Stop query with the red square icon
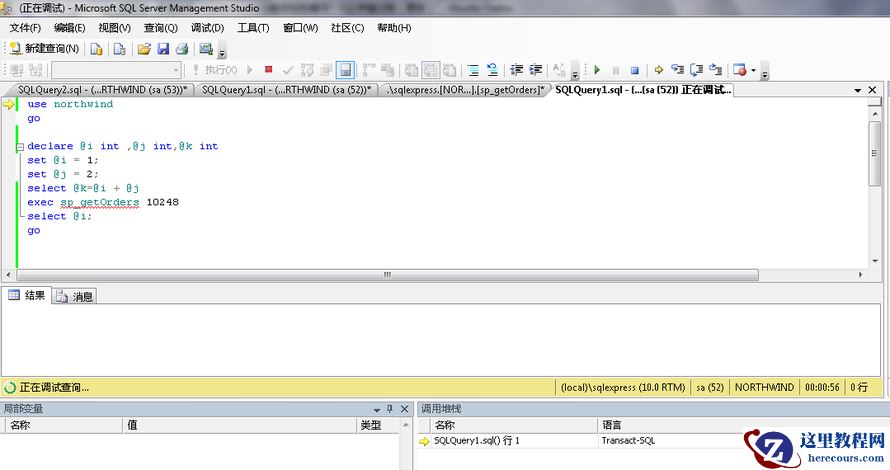 tap(268, 69)
